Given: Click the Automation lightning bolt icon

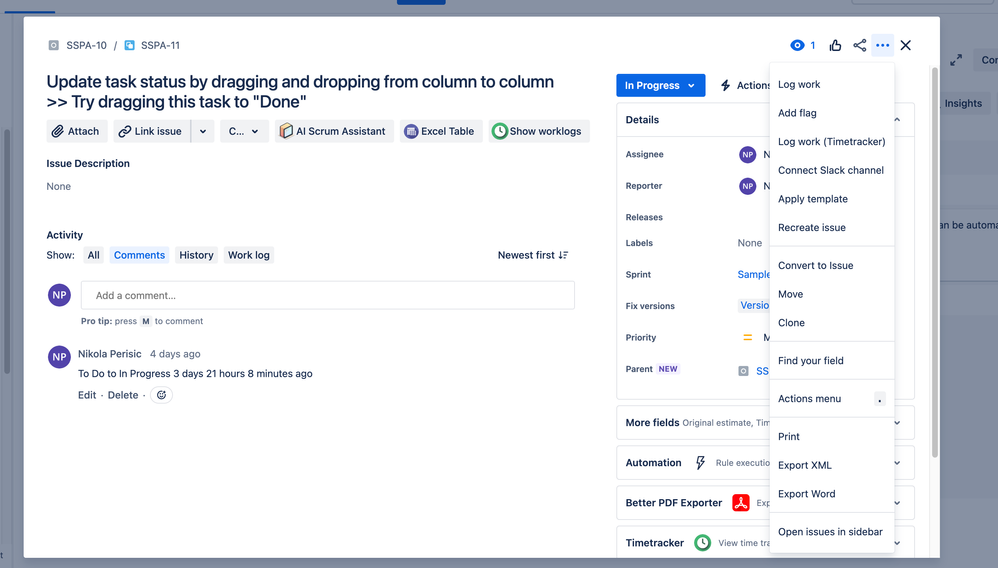Looking at the screenshot, I should [x=700, y=463].
